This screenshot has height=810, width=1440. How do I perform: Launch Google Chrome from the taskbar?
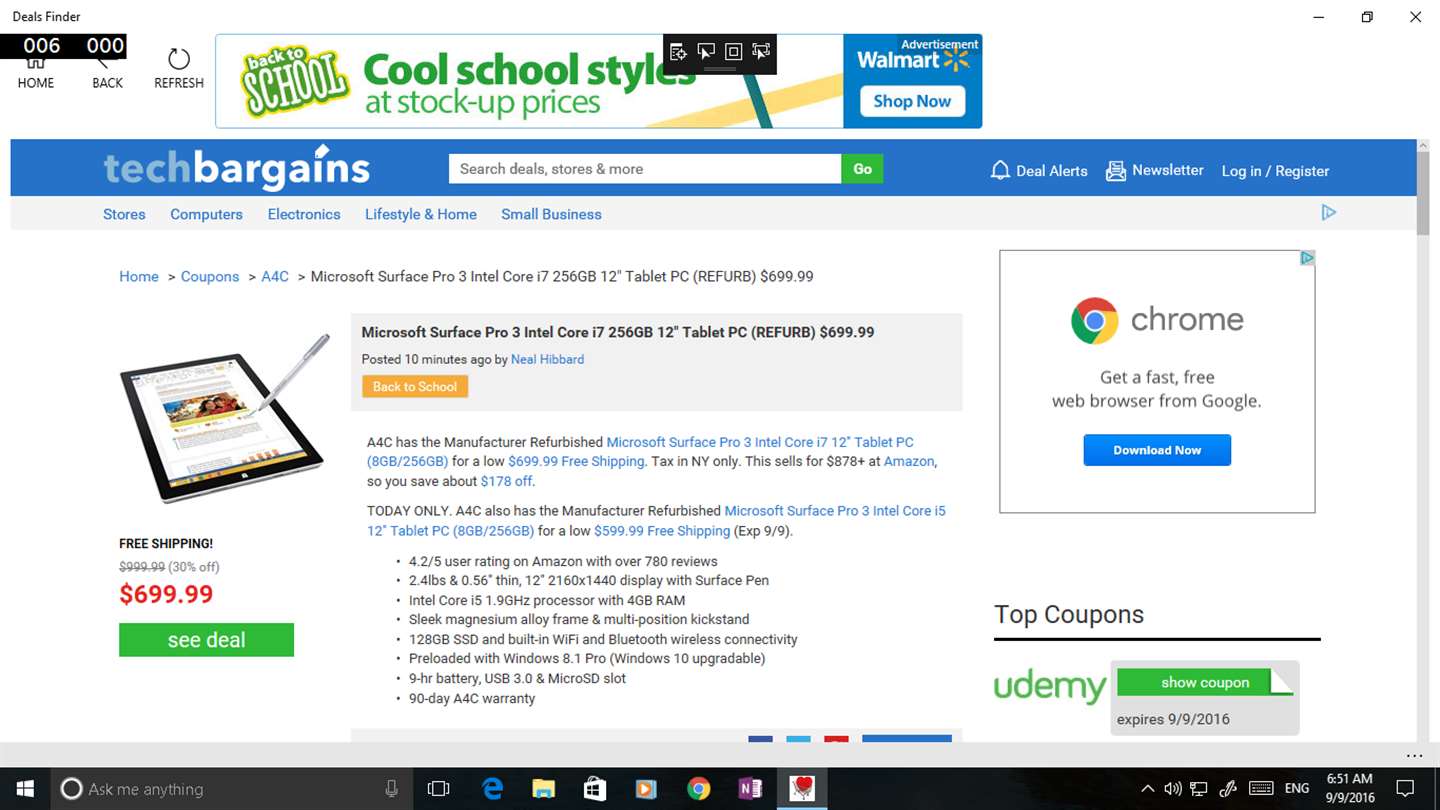pos(699,789)
